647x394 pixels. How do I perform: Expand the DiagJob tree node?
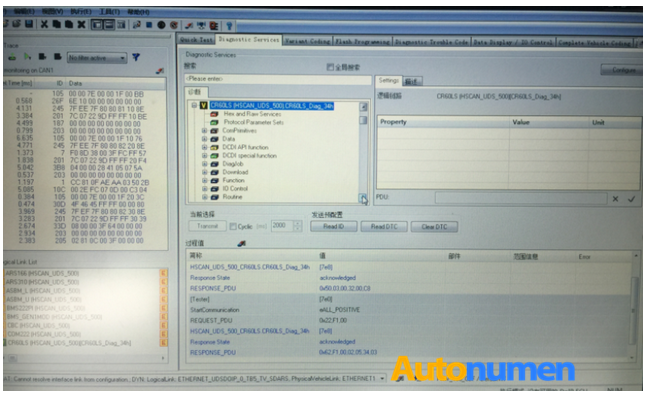tap(204, 164)
